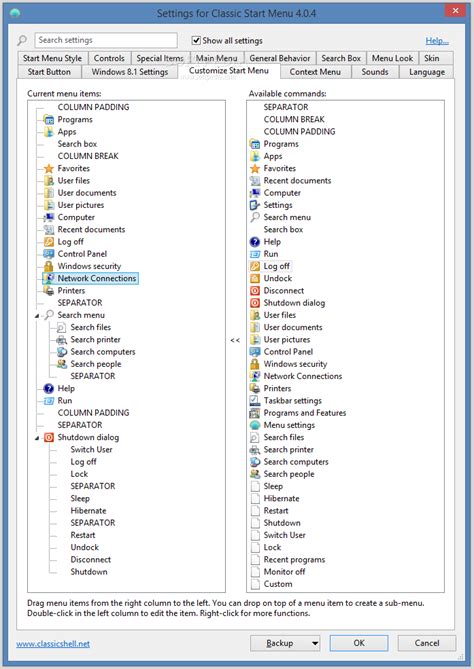Collapse the Search menu tree node
474x669 pixels.
pyautogui.click(x=37, y=316)
